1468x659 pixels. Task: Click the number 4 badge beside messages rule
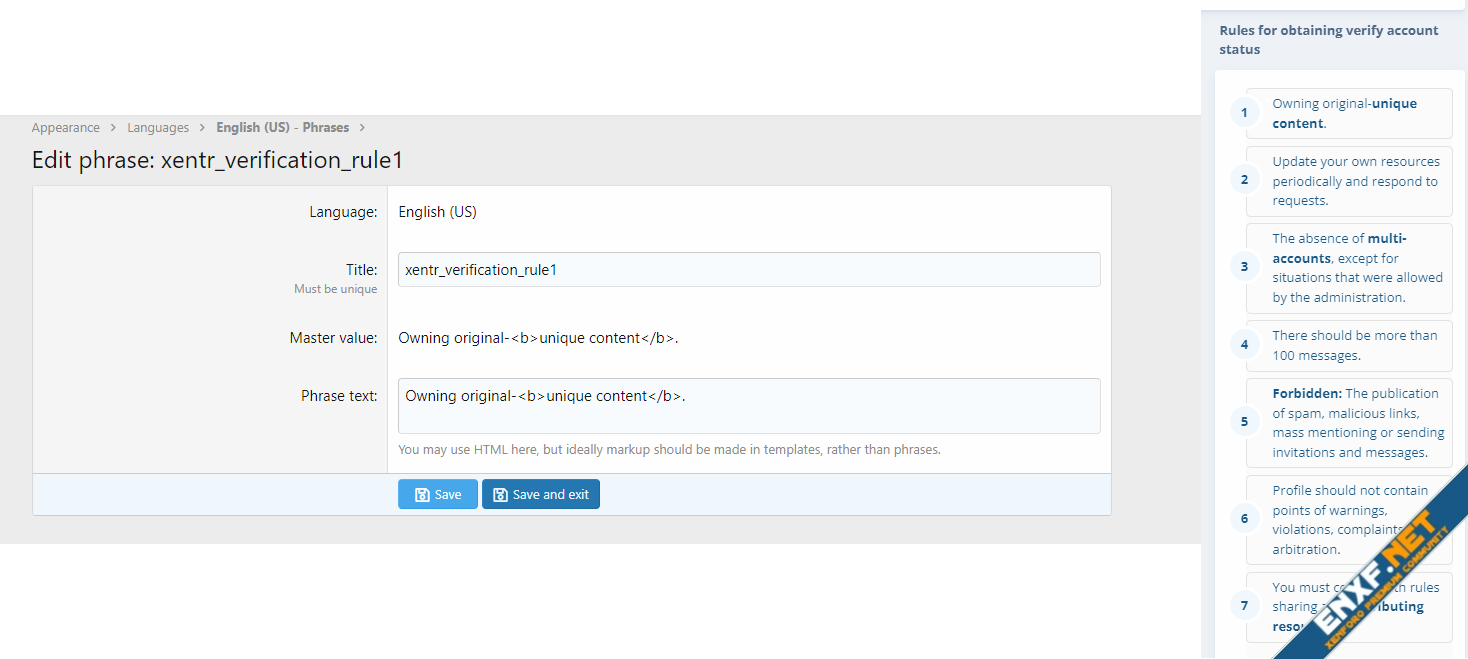coord(1244,345)
